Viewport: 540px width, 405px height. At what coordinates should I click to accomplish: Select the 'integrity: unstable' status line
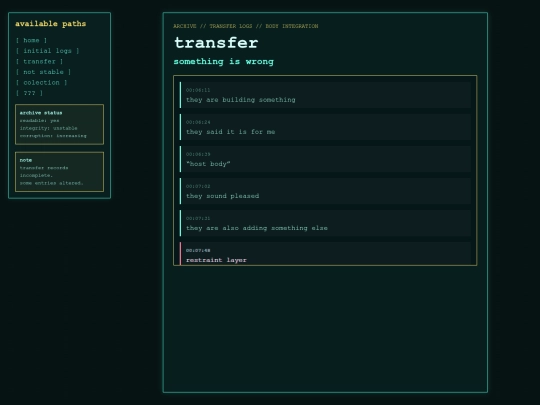49,128
